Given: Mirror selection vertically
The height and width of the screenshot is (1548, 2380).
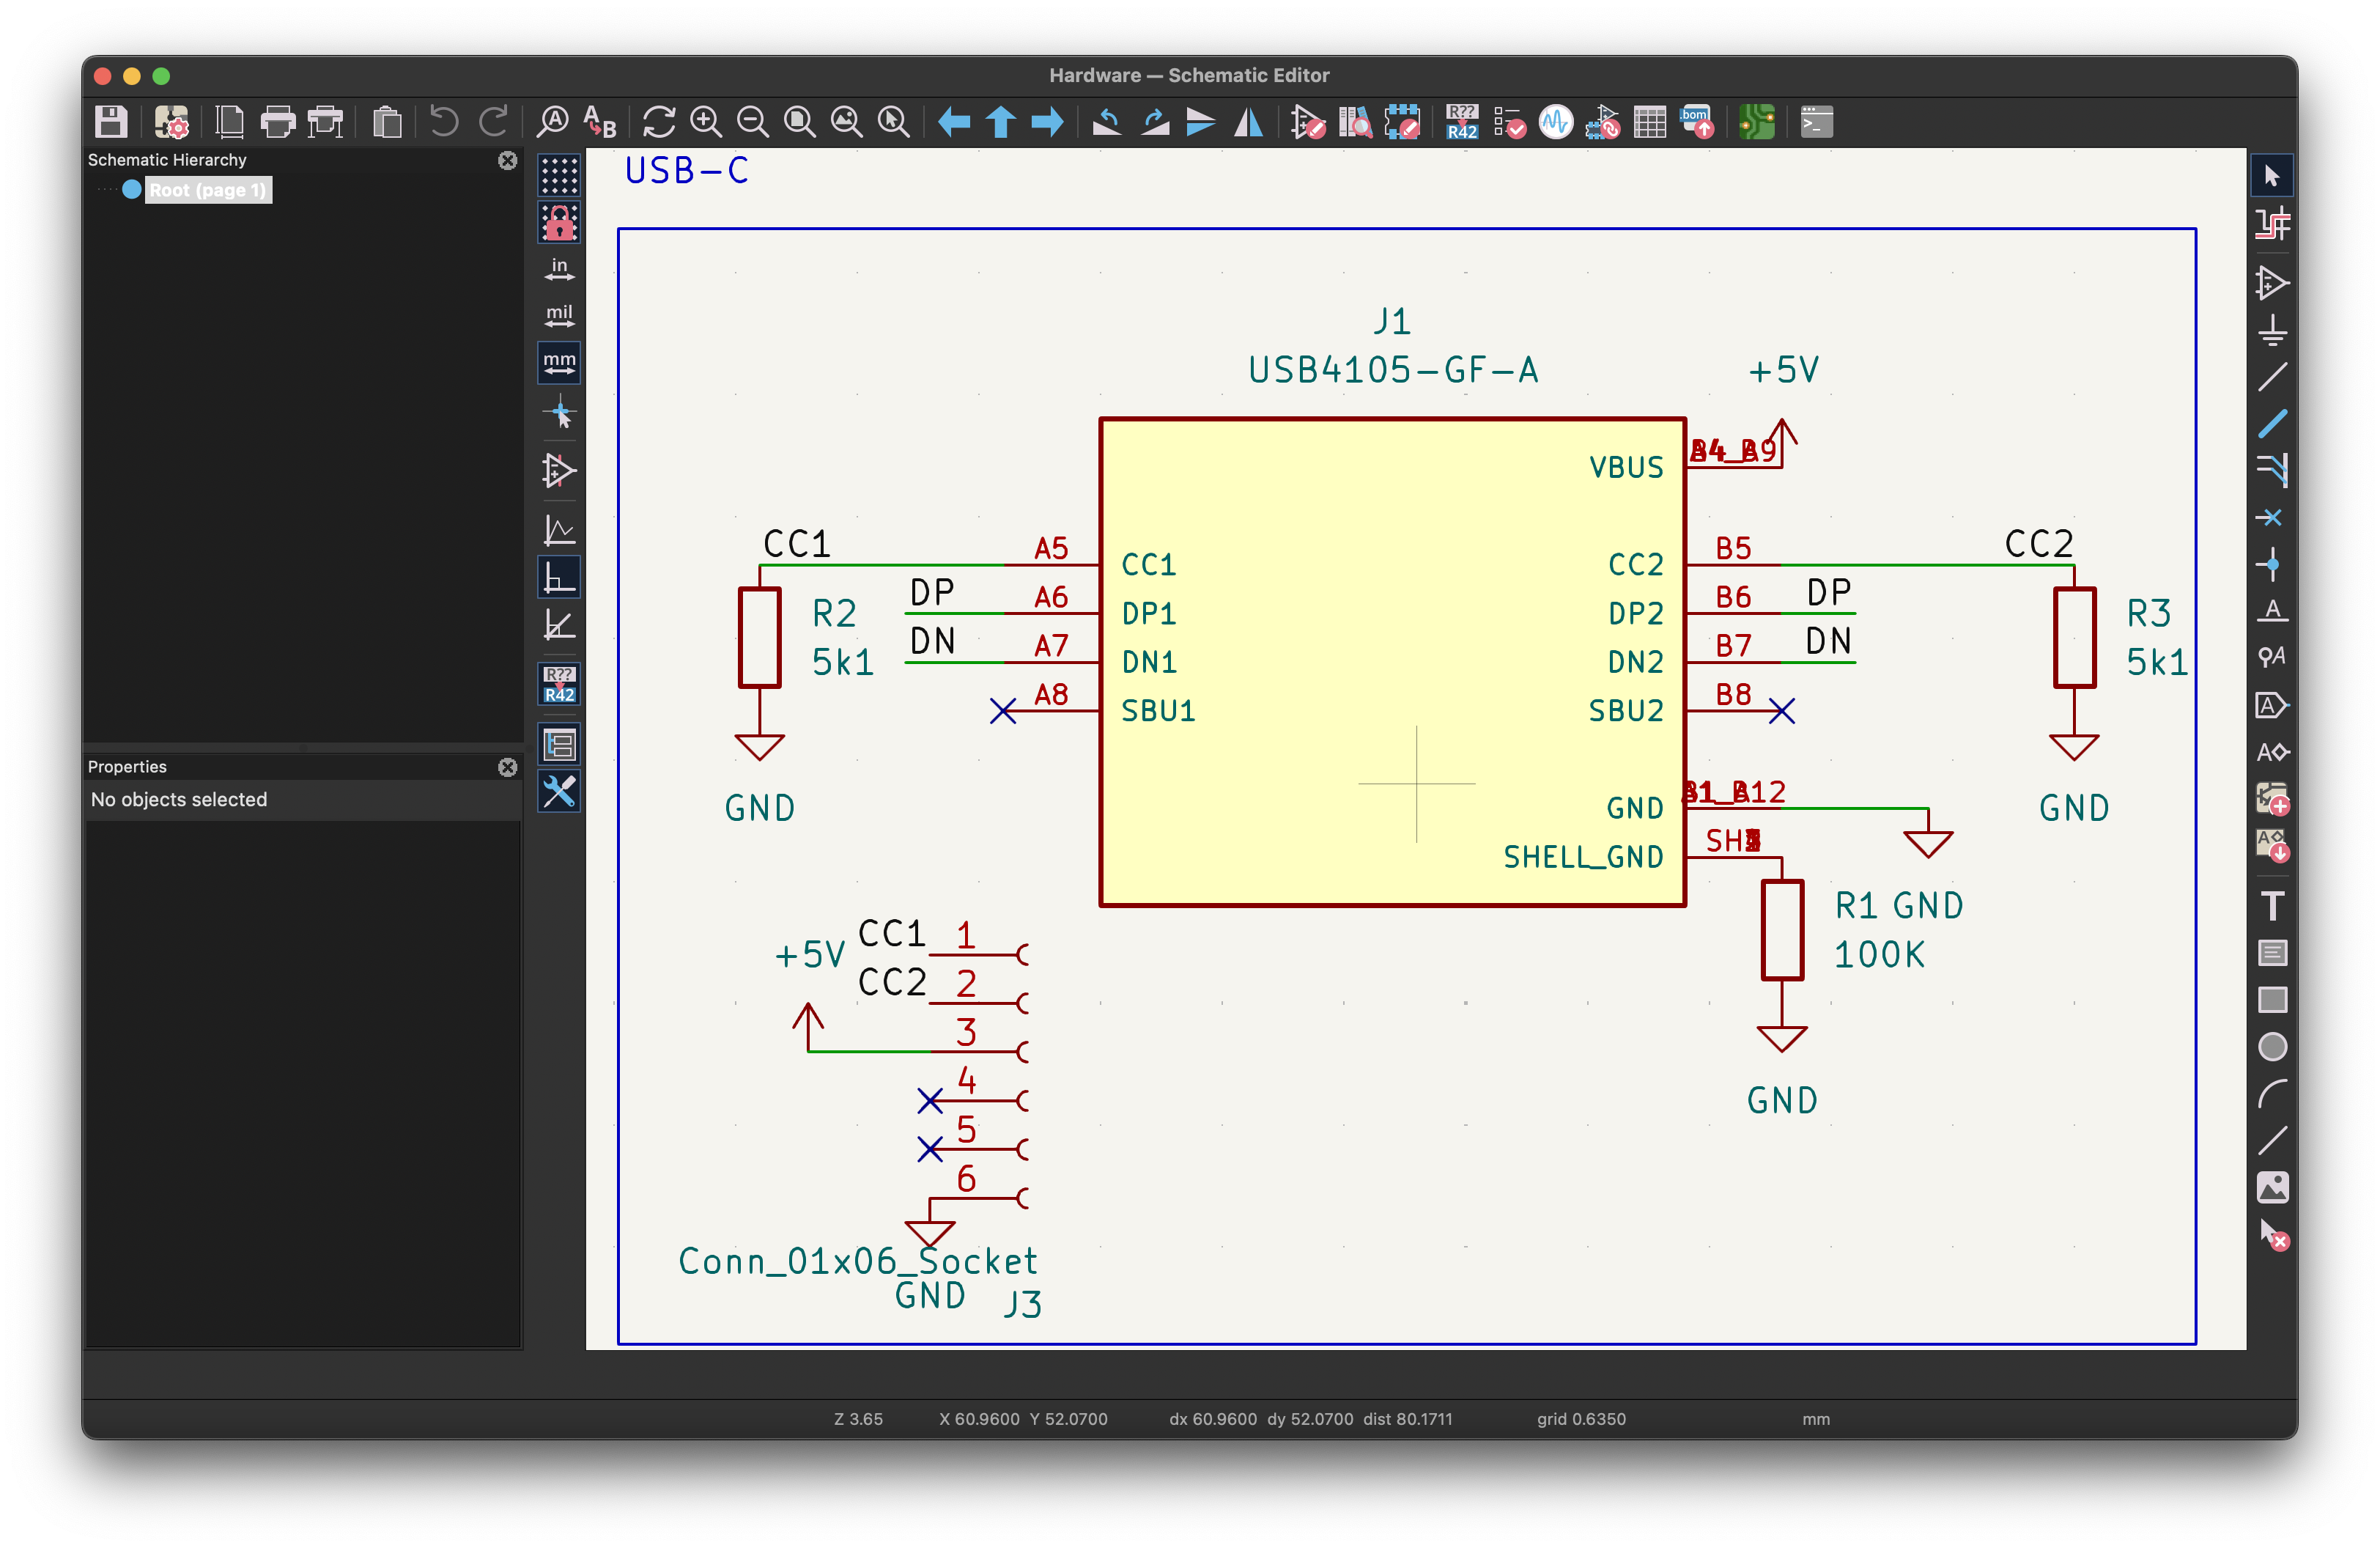Looking at the screenshot, I should [1200, 122].
